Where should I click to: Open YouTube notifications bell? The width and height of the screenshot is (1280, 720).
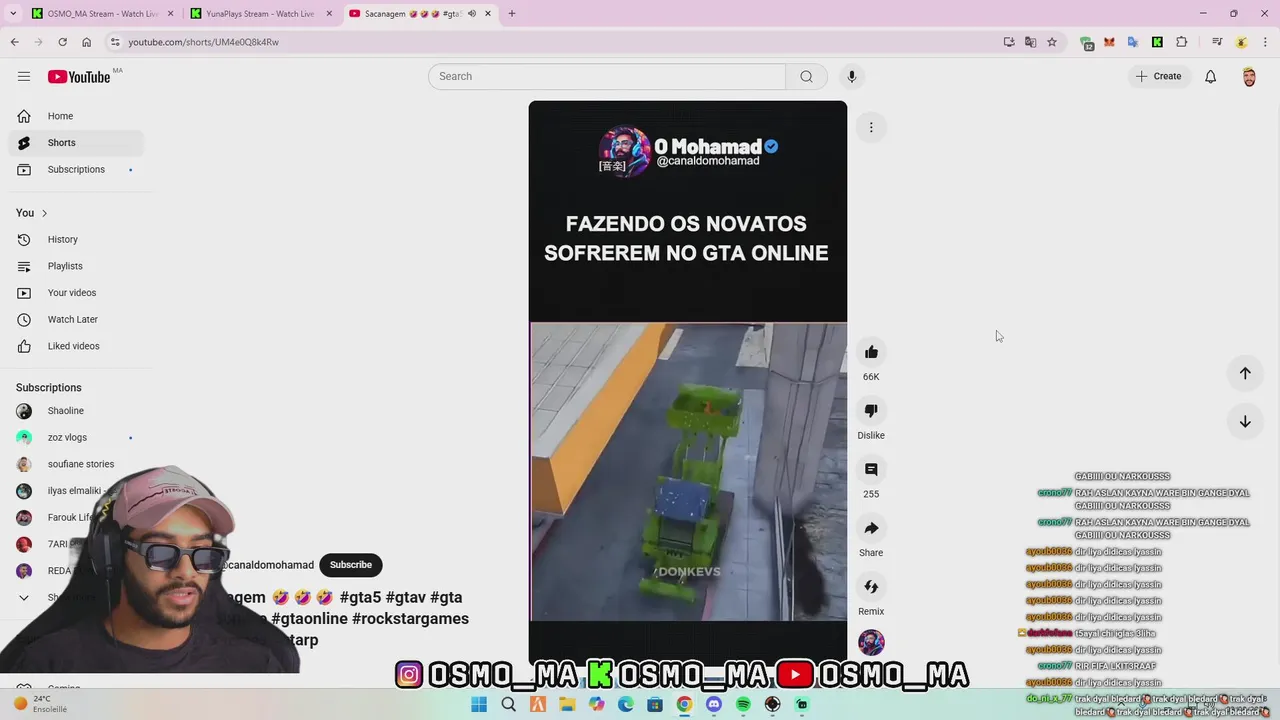(x=1210, y=76)
